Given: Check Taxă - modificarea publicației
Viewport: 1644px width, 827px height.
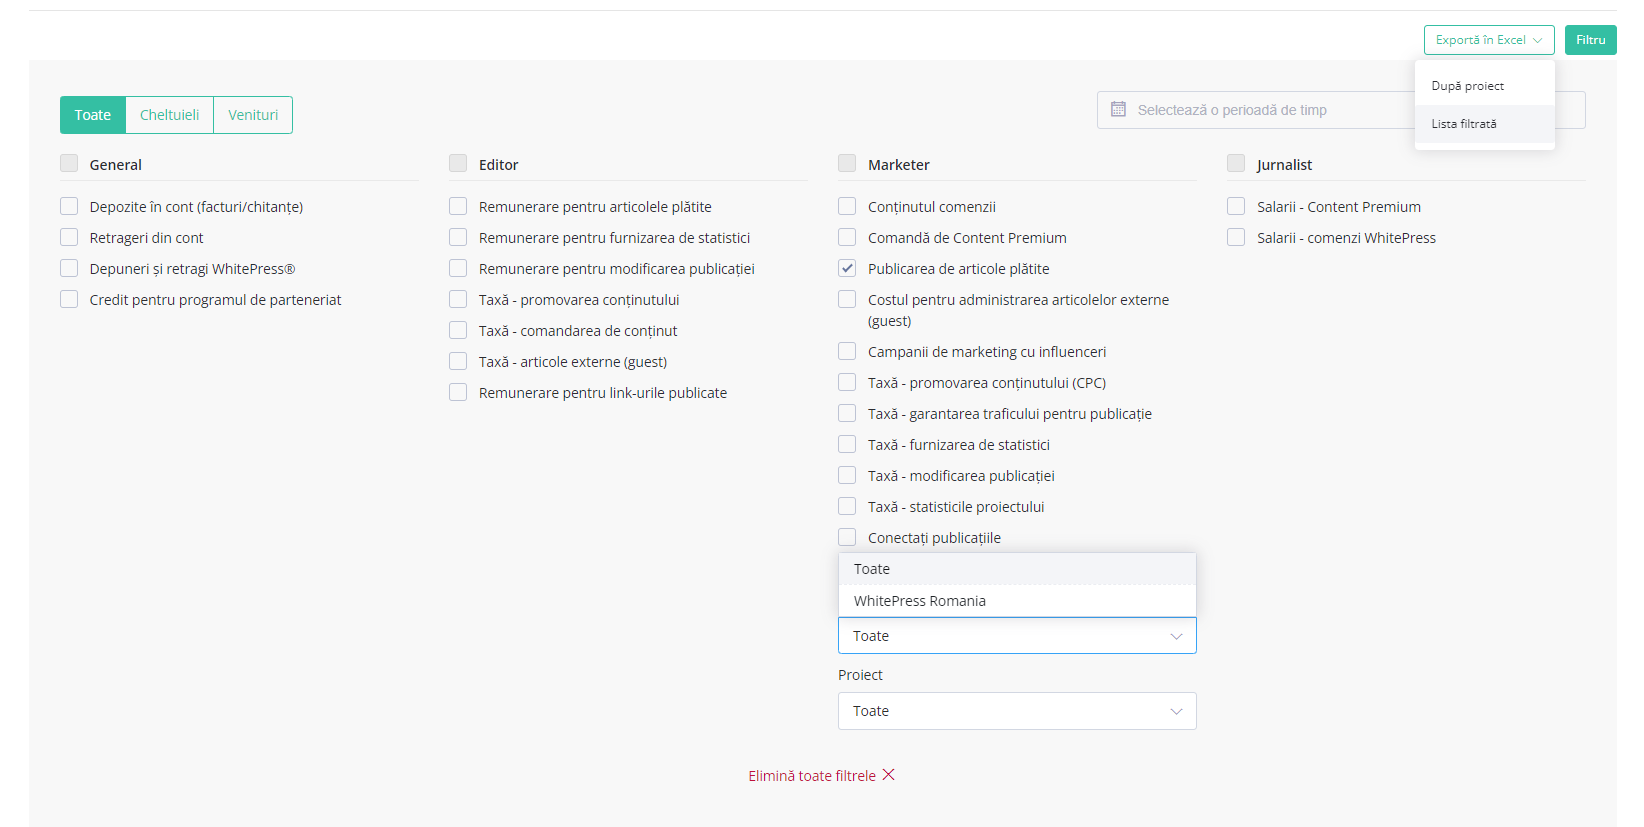Looking at the screenshot, I should pos(847,475).
